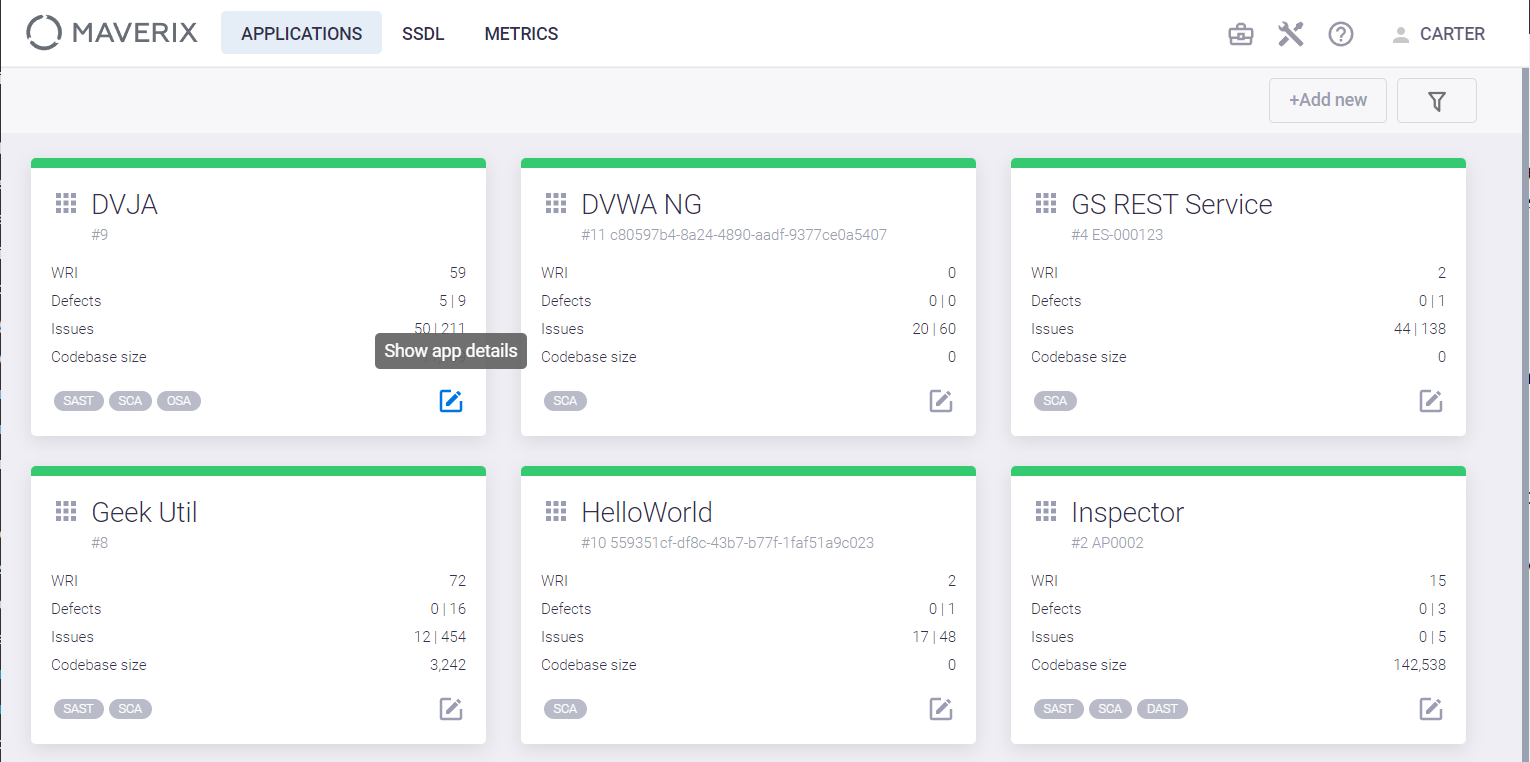Screen dimensions: 1530x762
Task: Switch to the METRICS tab
Action: point(521,34)
